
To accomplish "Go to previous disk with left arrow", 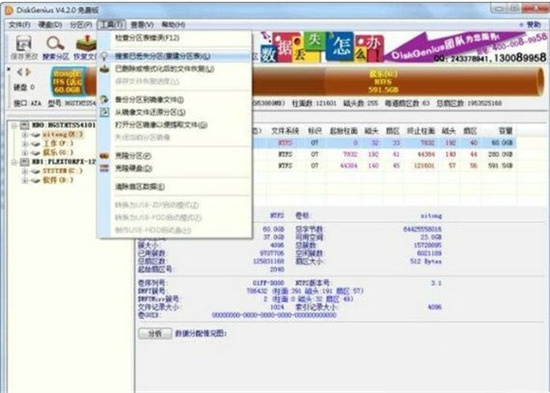I will (x=20, y=72).
